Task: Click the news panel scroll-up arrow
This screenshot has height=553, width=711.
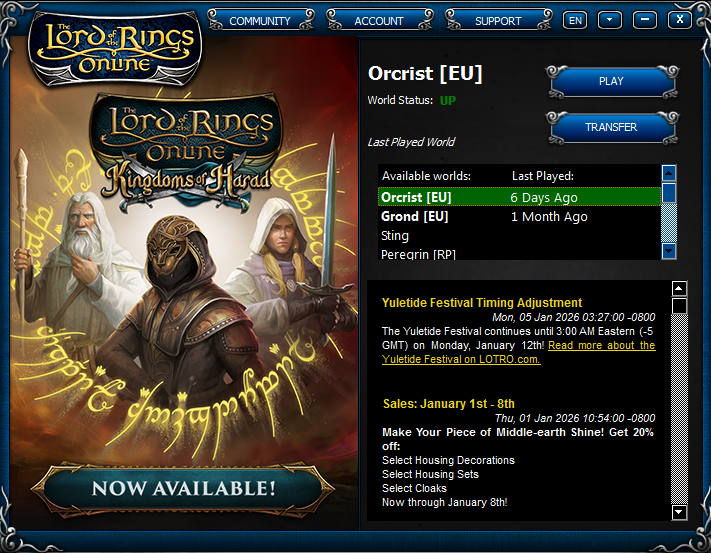Action: (679, 288)
